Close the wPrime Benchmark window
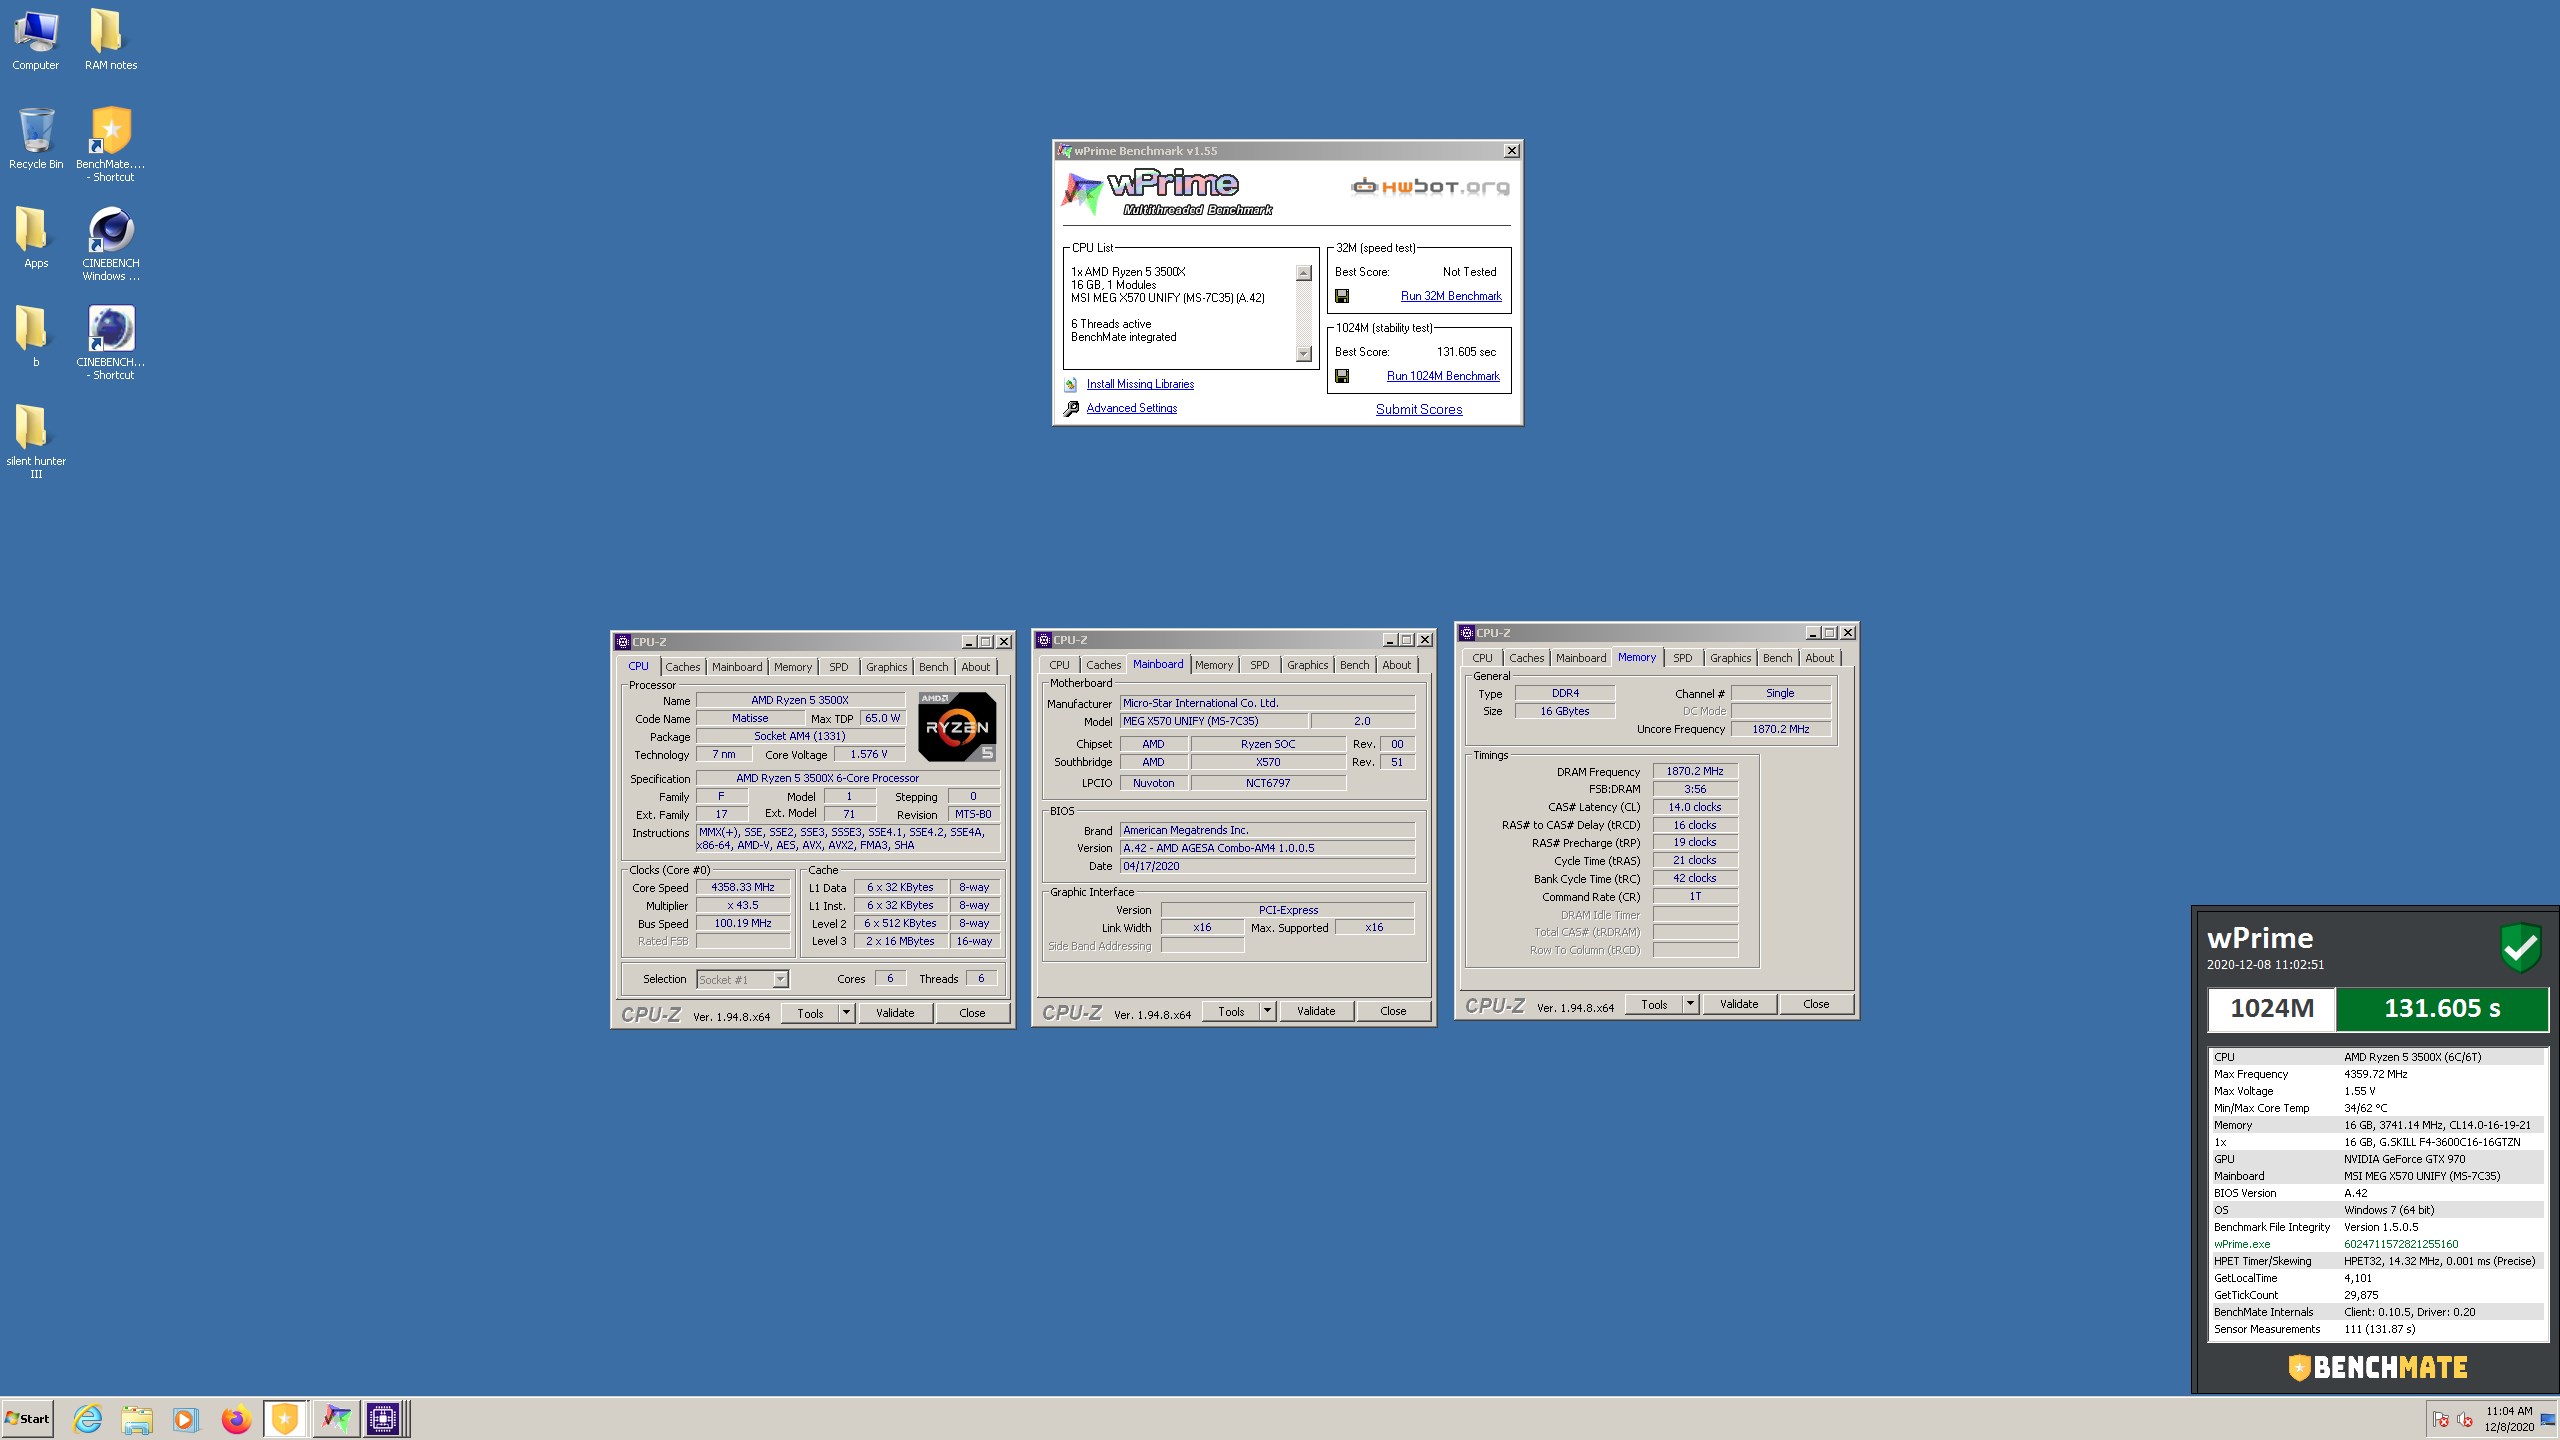The height and width of the screenshot is (1440, 2560). point(1512,151)
